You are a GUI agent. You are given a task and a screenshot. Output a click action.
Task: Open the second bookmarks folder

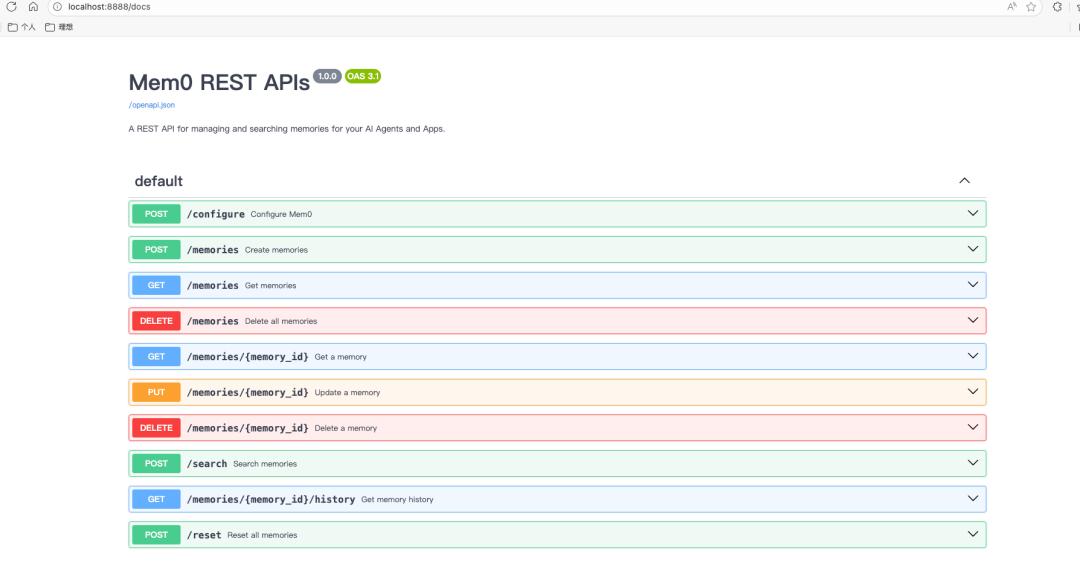(59, 28)
